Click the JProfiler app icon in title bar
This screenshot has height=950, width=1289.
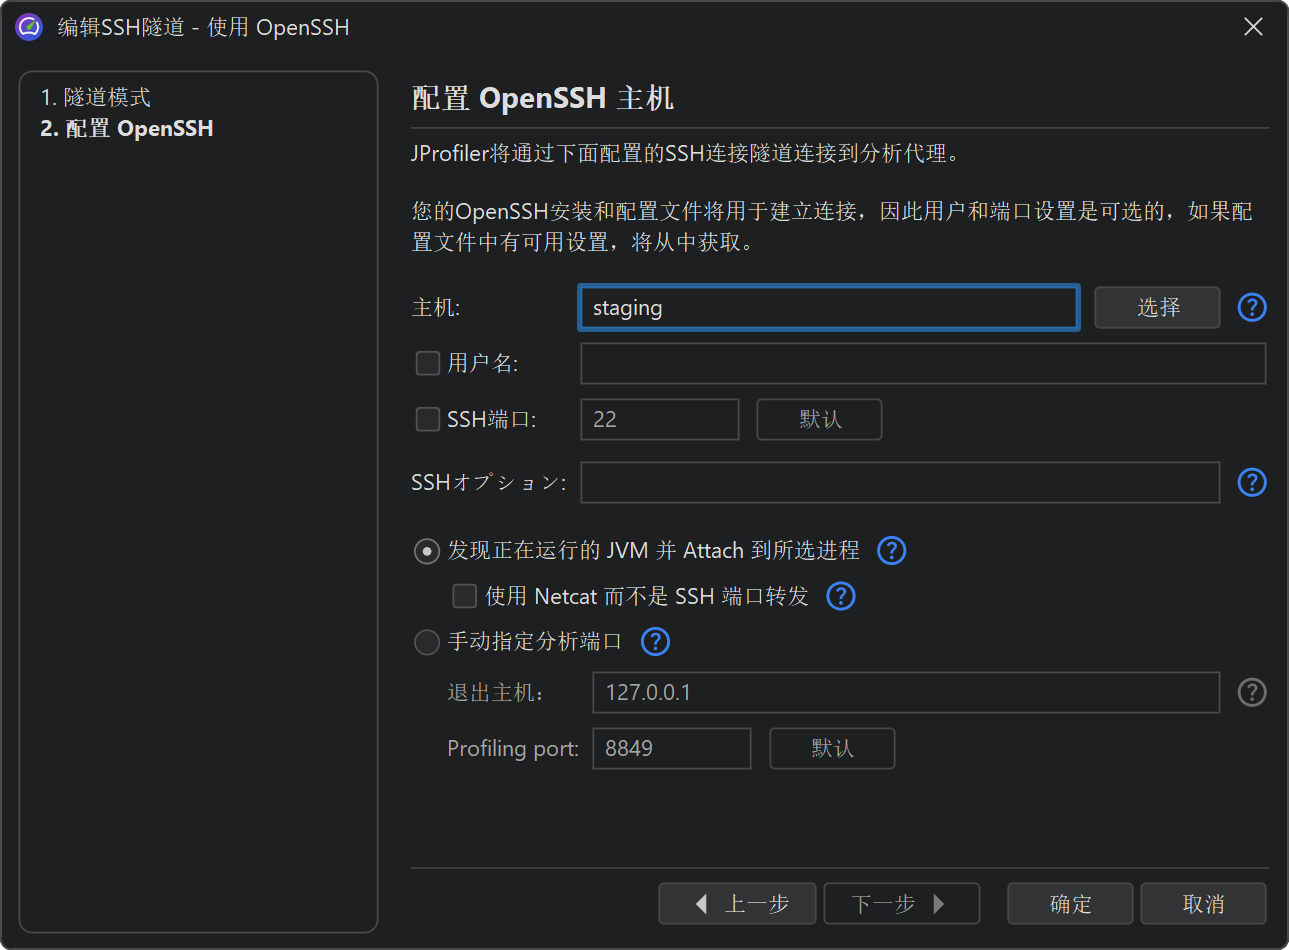point(29,27)
